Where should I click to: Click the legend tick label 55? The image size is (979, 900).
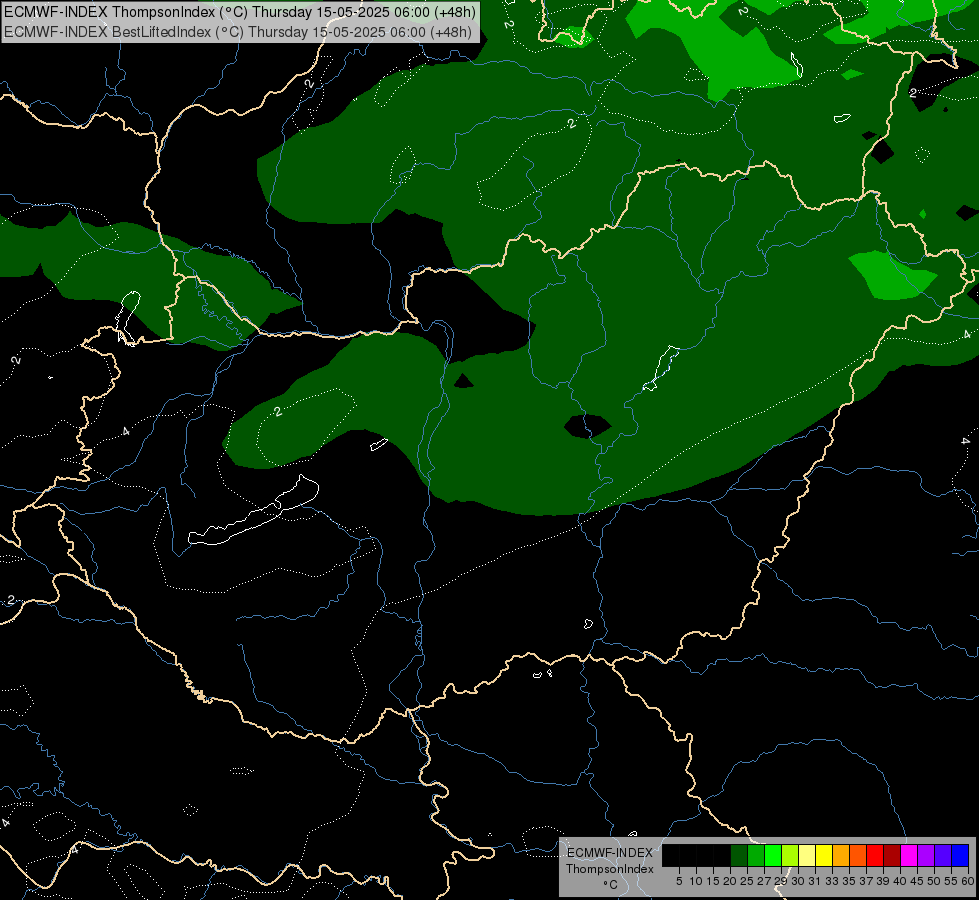[x=951, y=881]
